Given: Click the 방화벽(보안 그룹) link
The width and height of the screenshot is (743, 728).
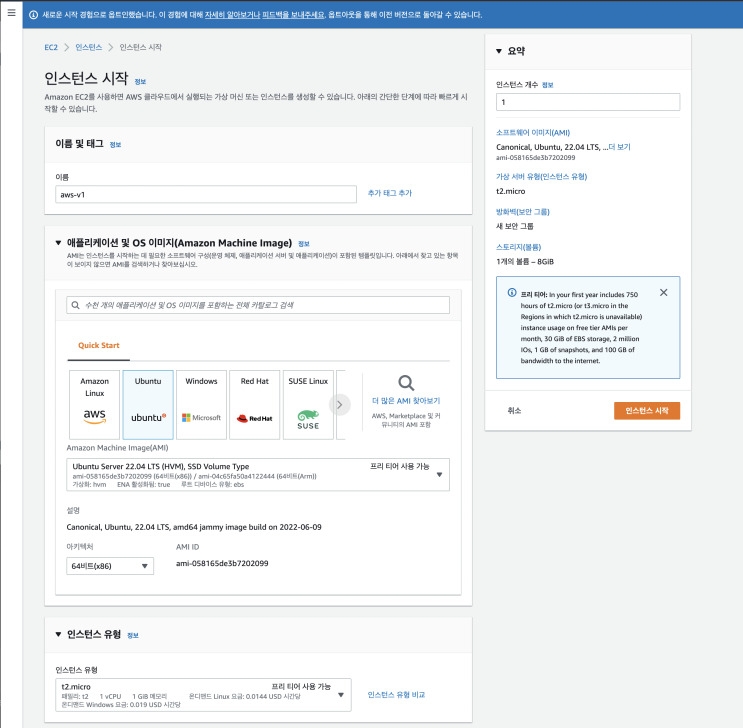Looking at the screenshot, I should (x=523, y=212).
